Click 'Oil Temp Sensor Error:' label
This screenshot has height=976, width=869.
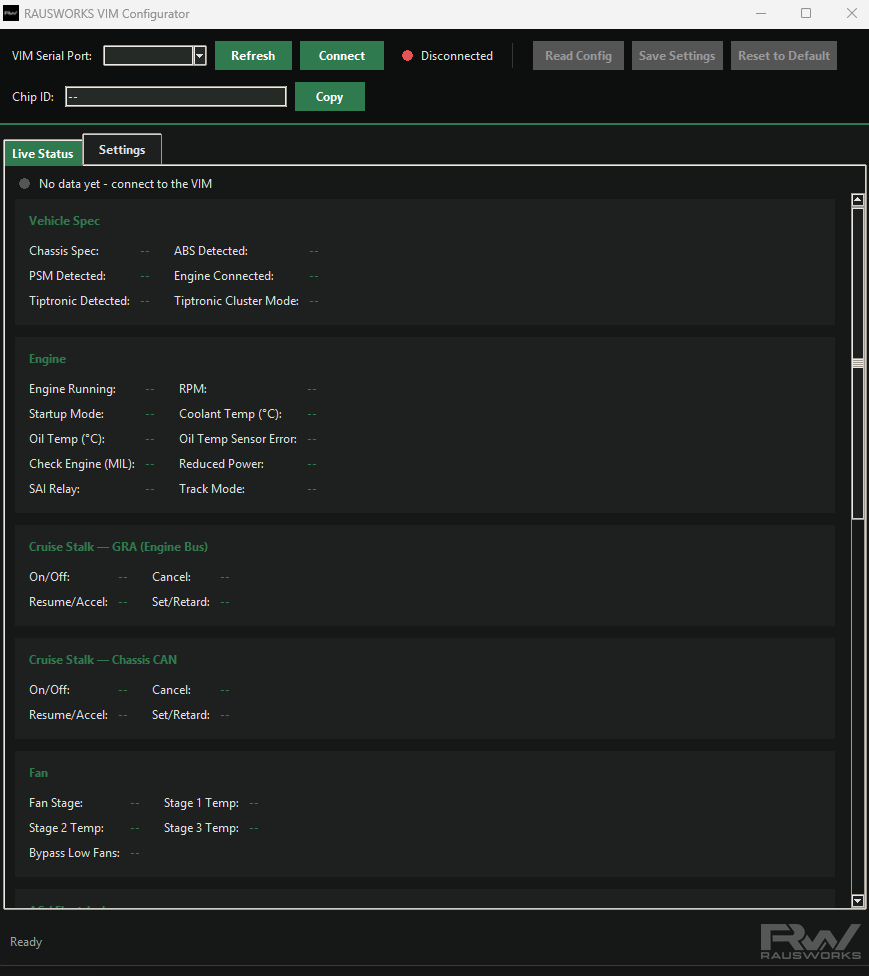click(238, 439)
